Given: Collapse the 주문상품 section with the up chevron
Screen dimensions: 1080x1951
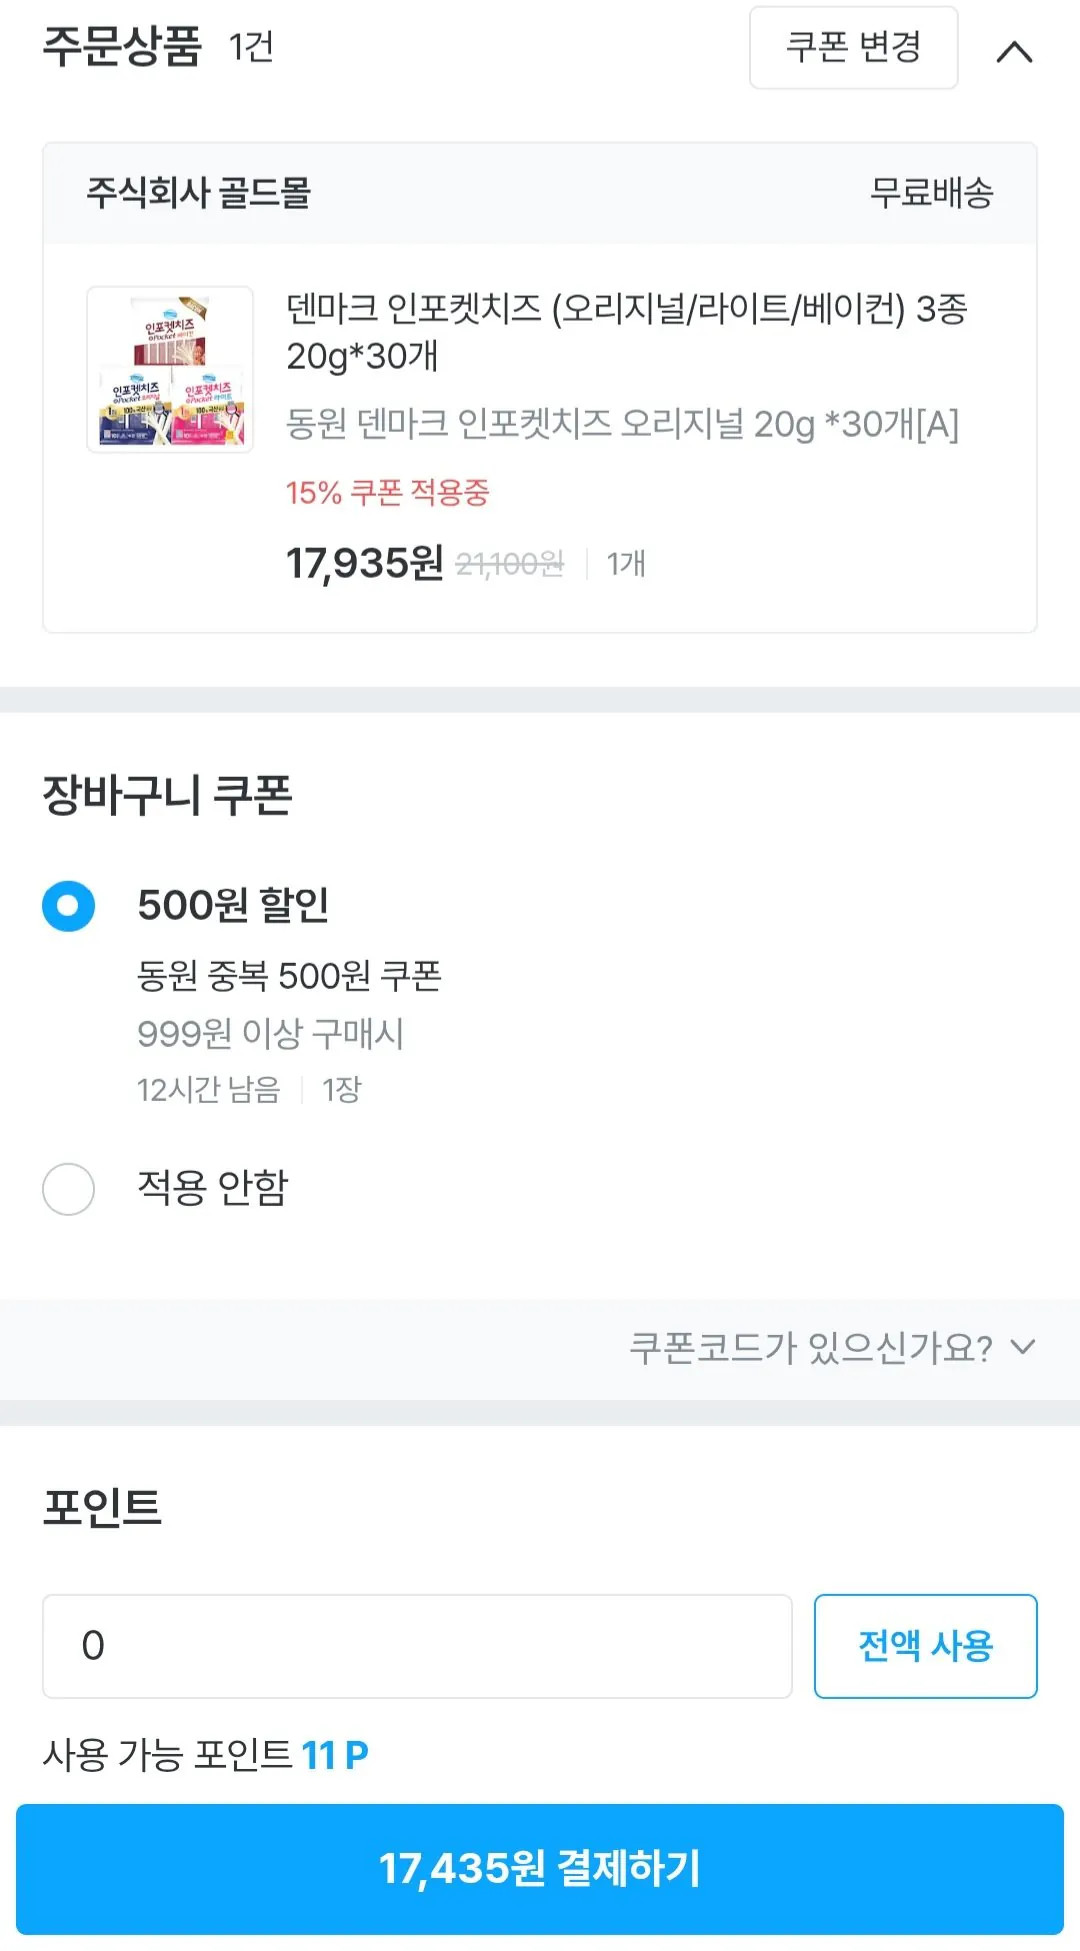Looking at the screenshot, I should (1014, 51).
